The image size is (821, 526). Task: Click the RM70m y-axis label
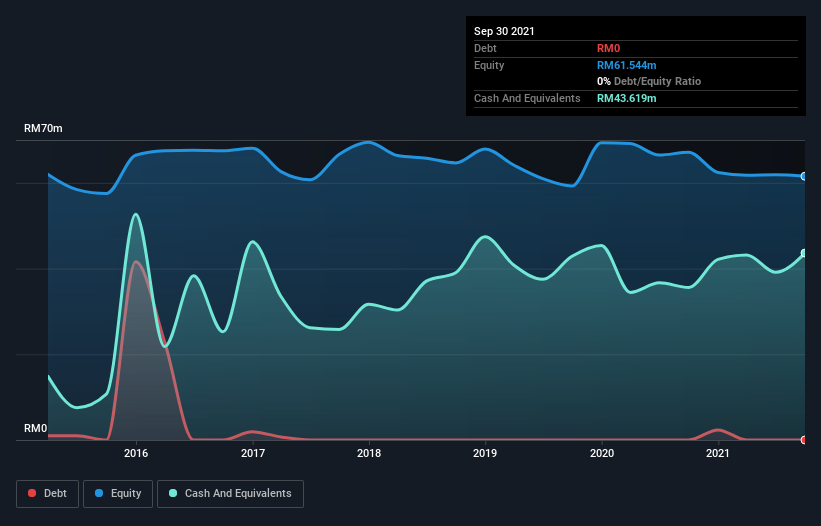tap(43, 128)
